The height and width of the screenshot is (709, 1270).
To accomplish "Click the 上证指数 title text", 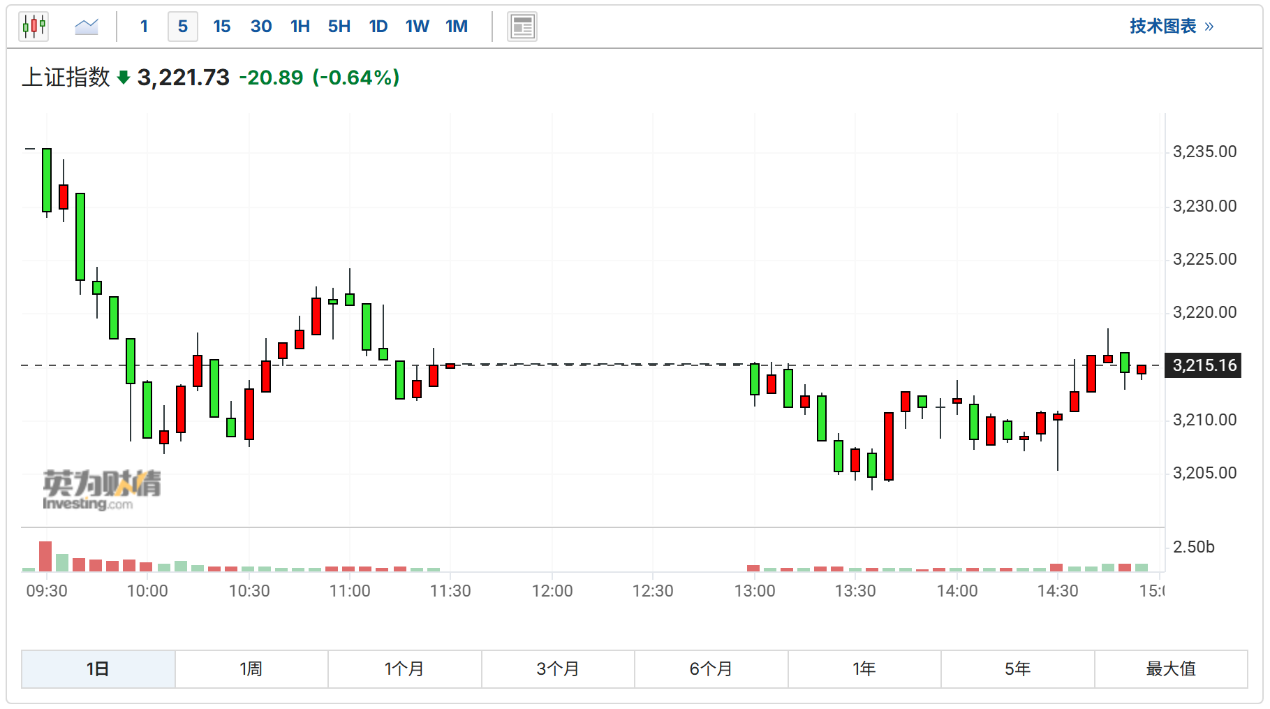I will (x=66, y=77).
